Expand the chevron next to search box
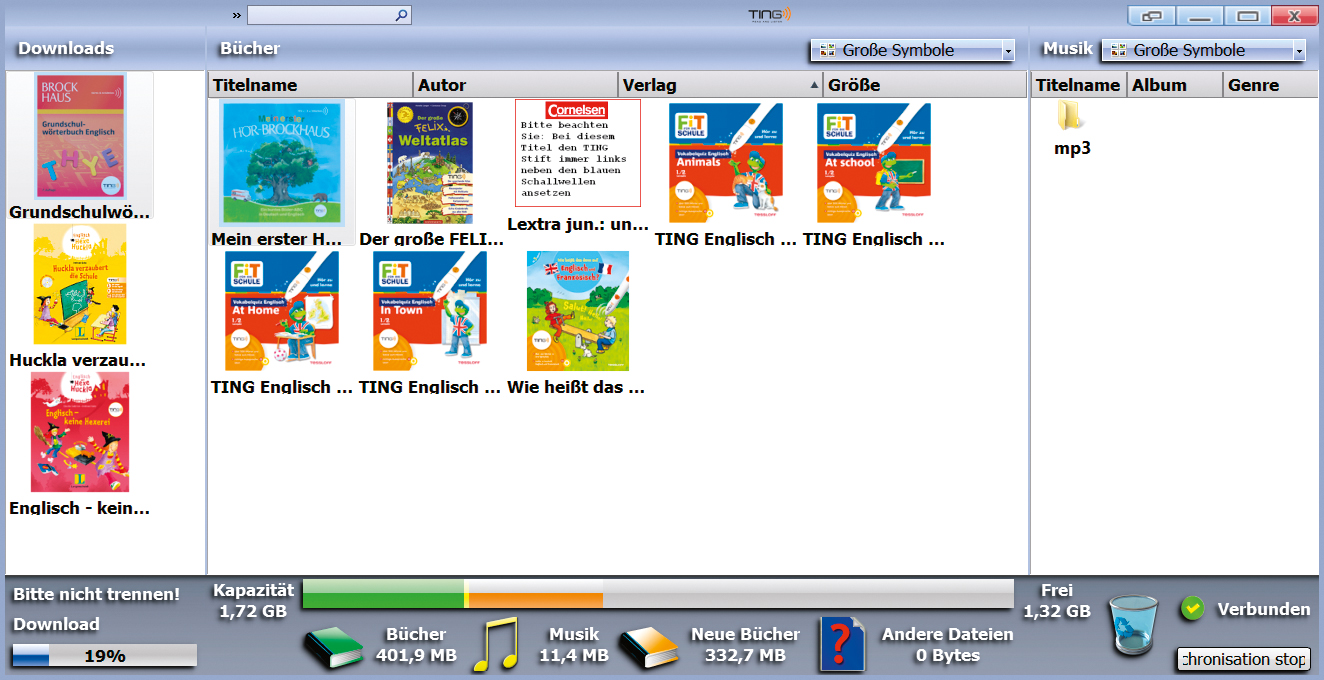 pyautogui.click(x=236, y=15)
